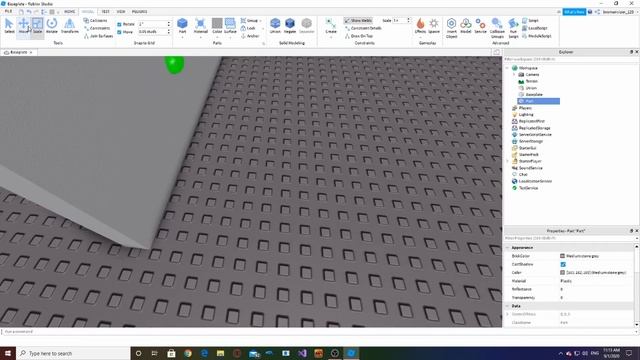The image size is (640, 360).
Task: Open the FILE menu
Action: pos(8,11)
